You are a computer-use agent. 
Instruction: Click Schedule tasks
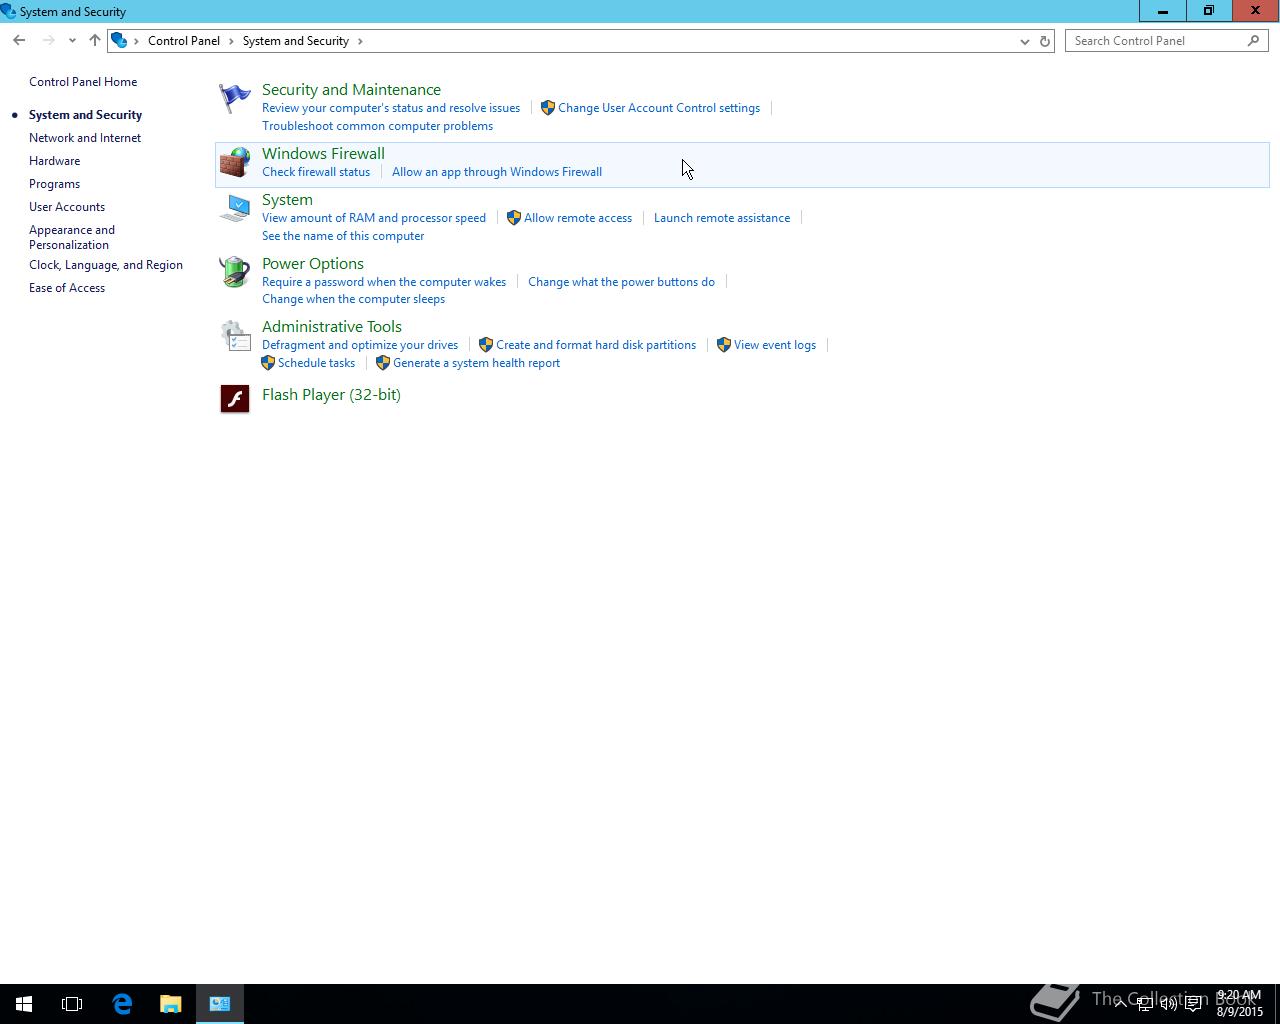click(x=316, y=363)
